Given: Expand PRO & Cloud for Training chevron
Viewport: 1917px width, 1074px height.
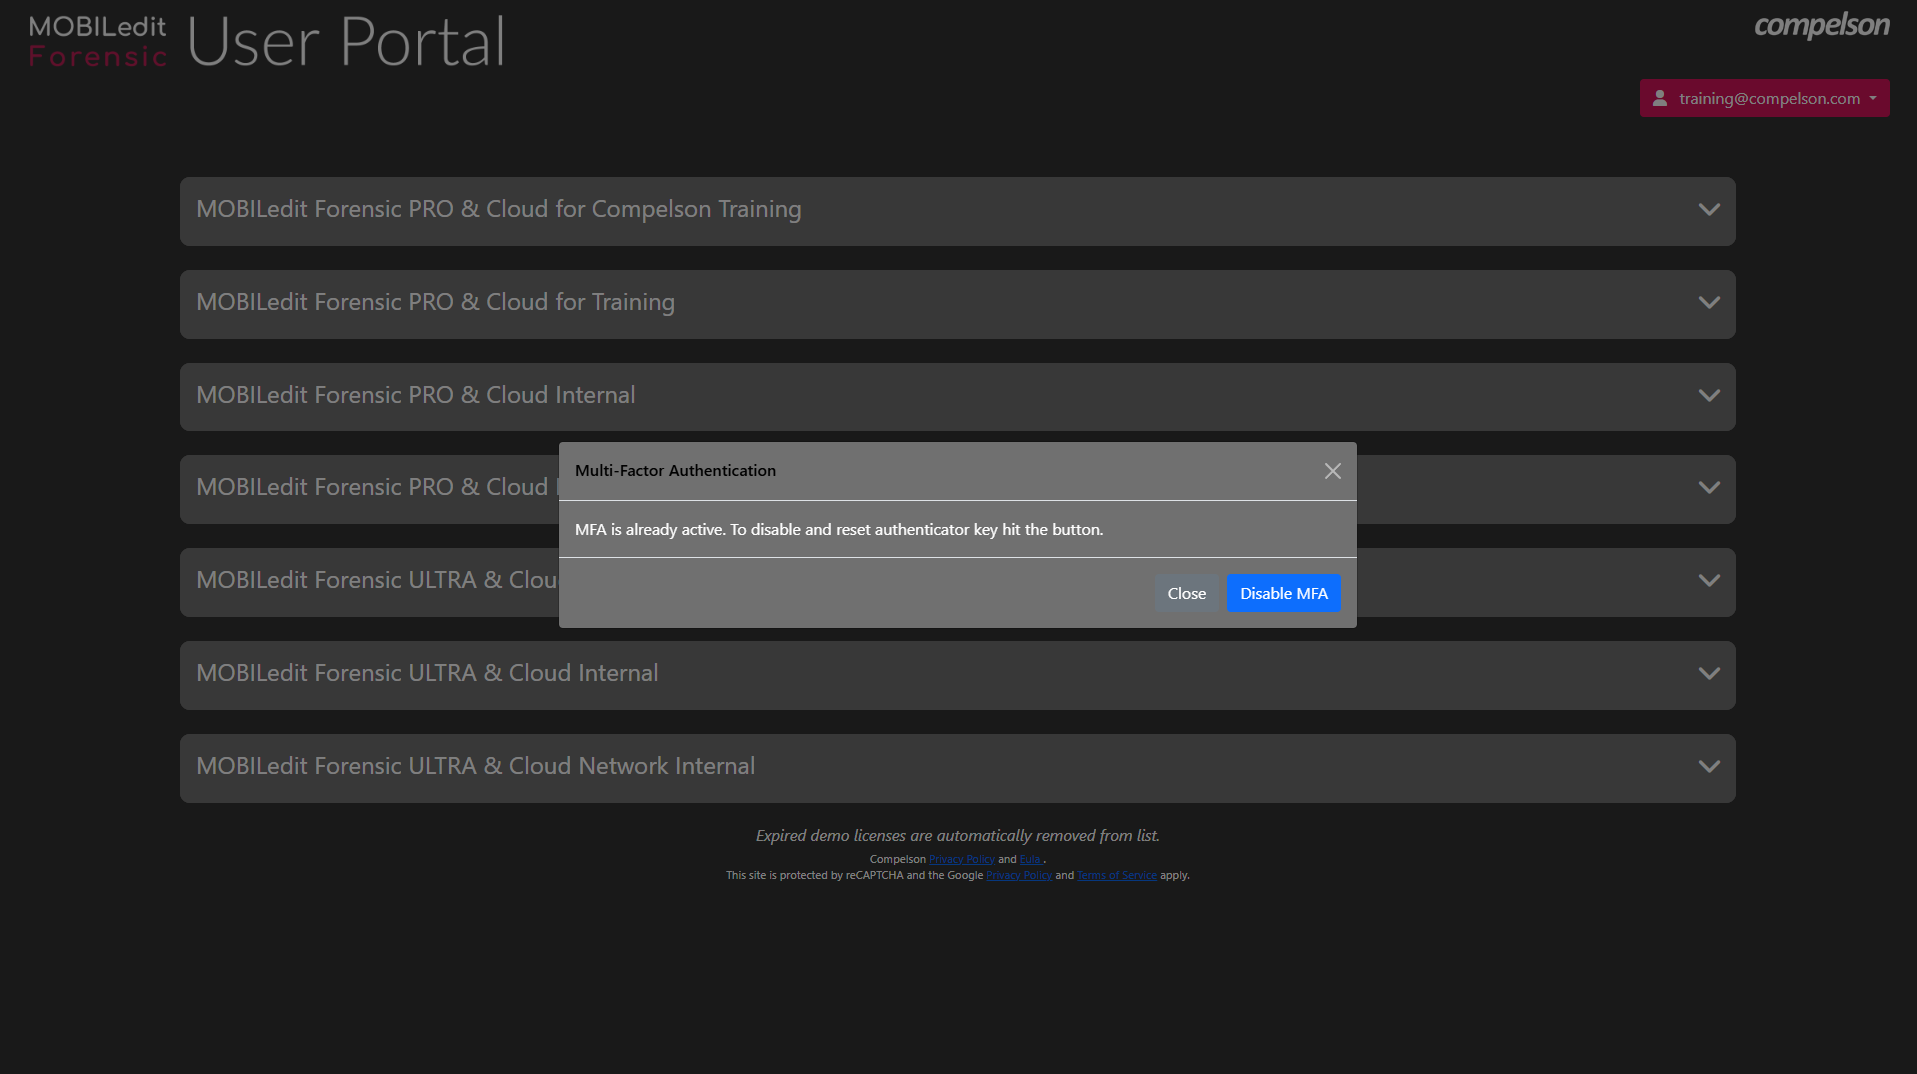Looking at the screenshot, I should (x=1709, y=303).
